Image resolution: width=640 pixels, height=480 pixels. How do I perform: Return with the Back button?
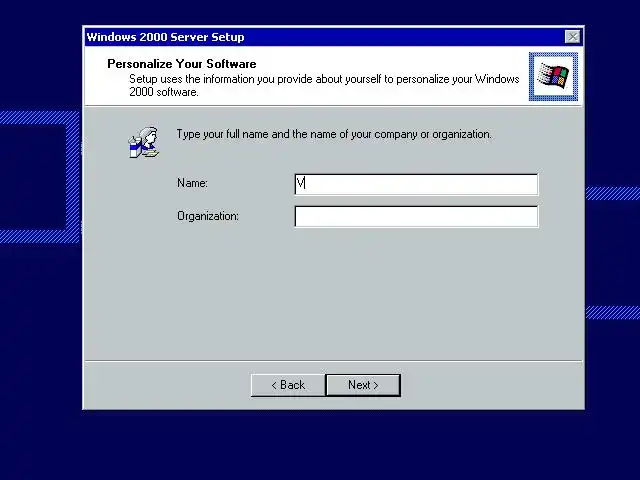pyautogui.click(x=288, y=385)
